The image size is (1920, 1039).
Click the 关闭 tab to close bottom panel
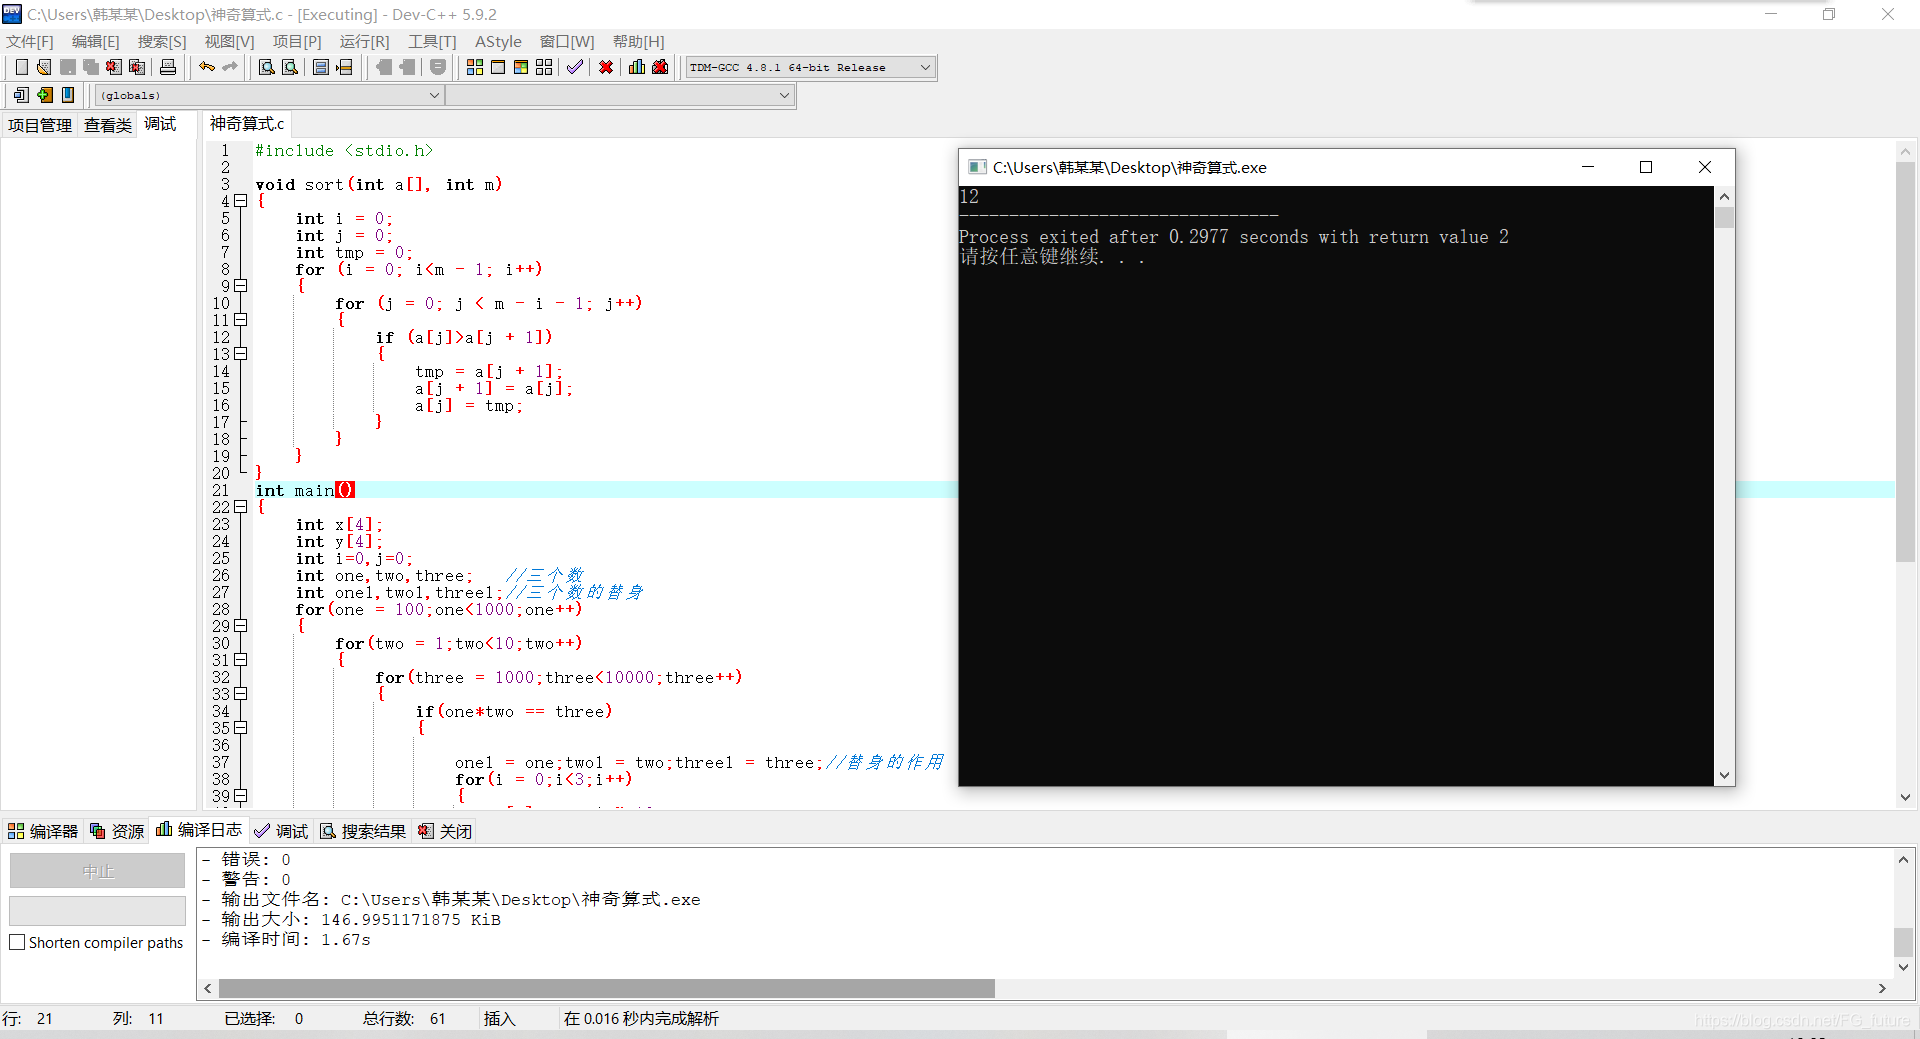[x=445, y=831]
